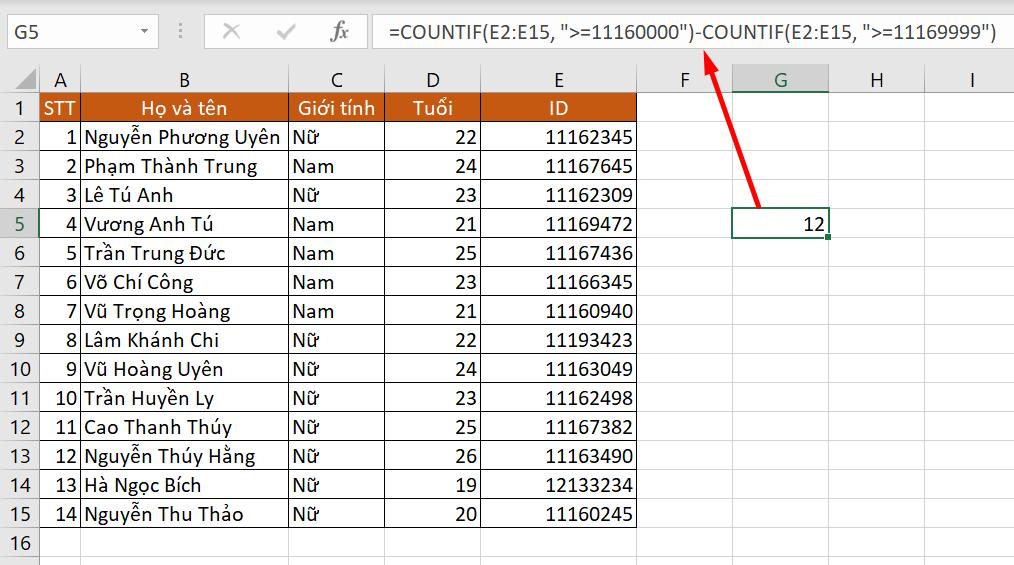Click ID cell 11167382

pyautogui.click(x=559, y=427)
